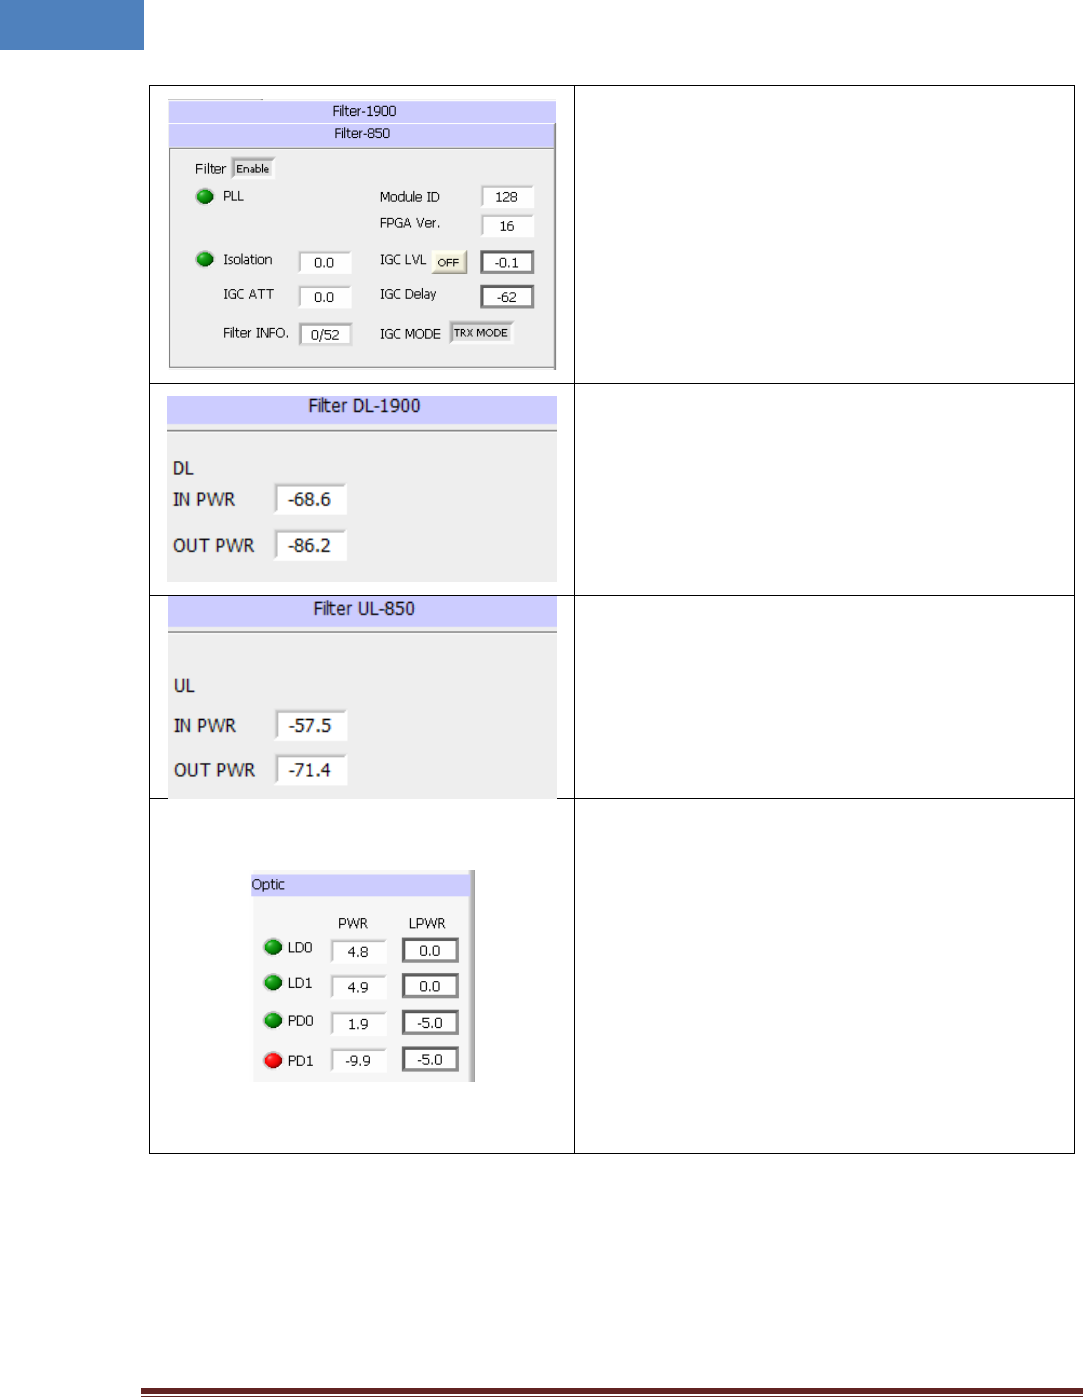
Task: Click the green PLL status indicator
Action: (205, 196)
